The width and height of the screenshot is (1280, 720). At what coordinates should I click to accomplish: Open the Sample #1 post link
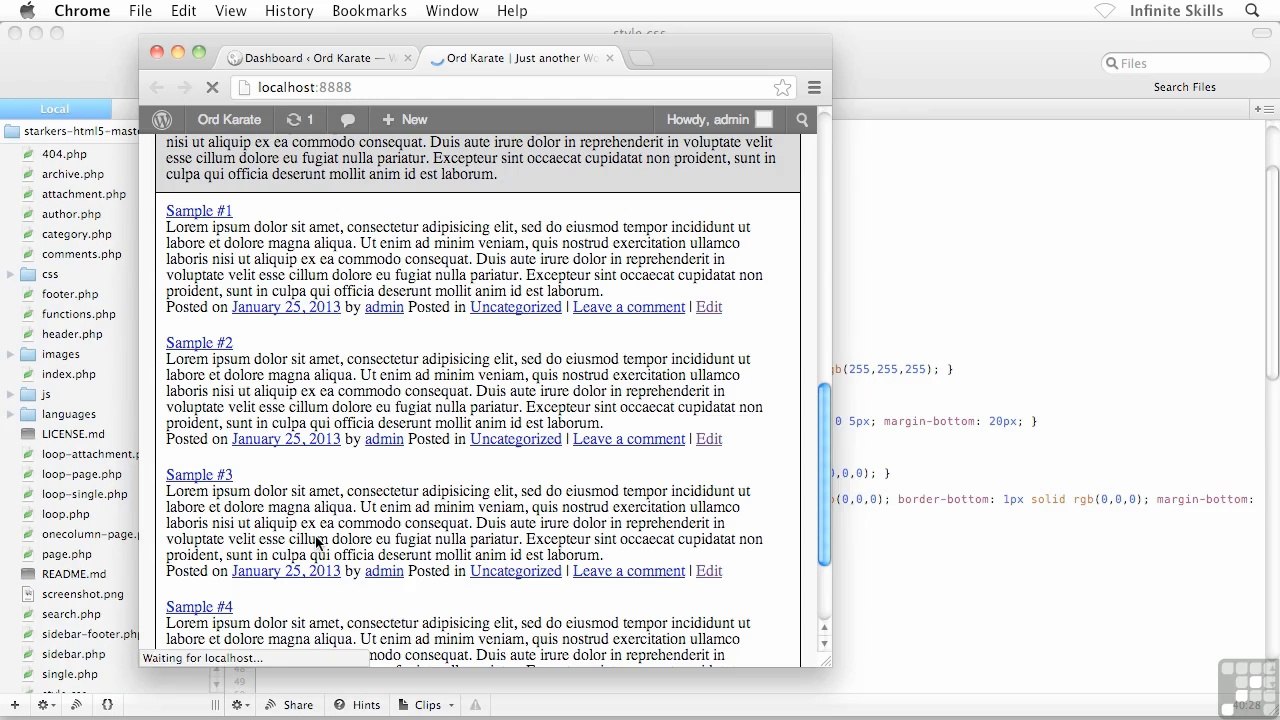(199, 211)
